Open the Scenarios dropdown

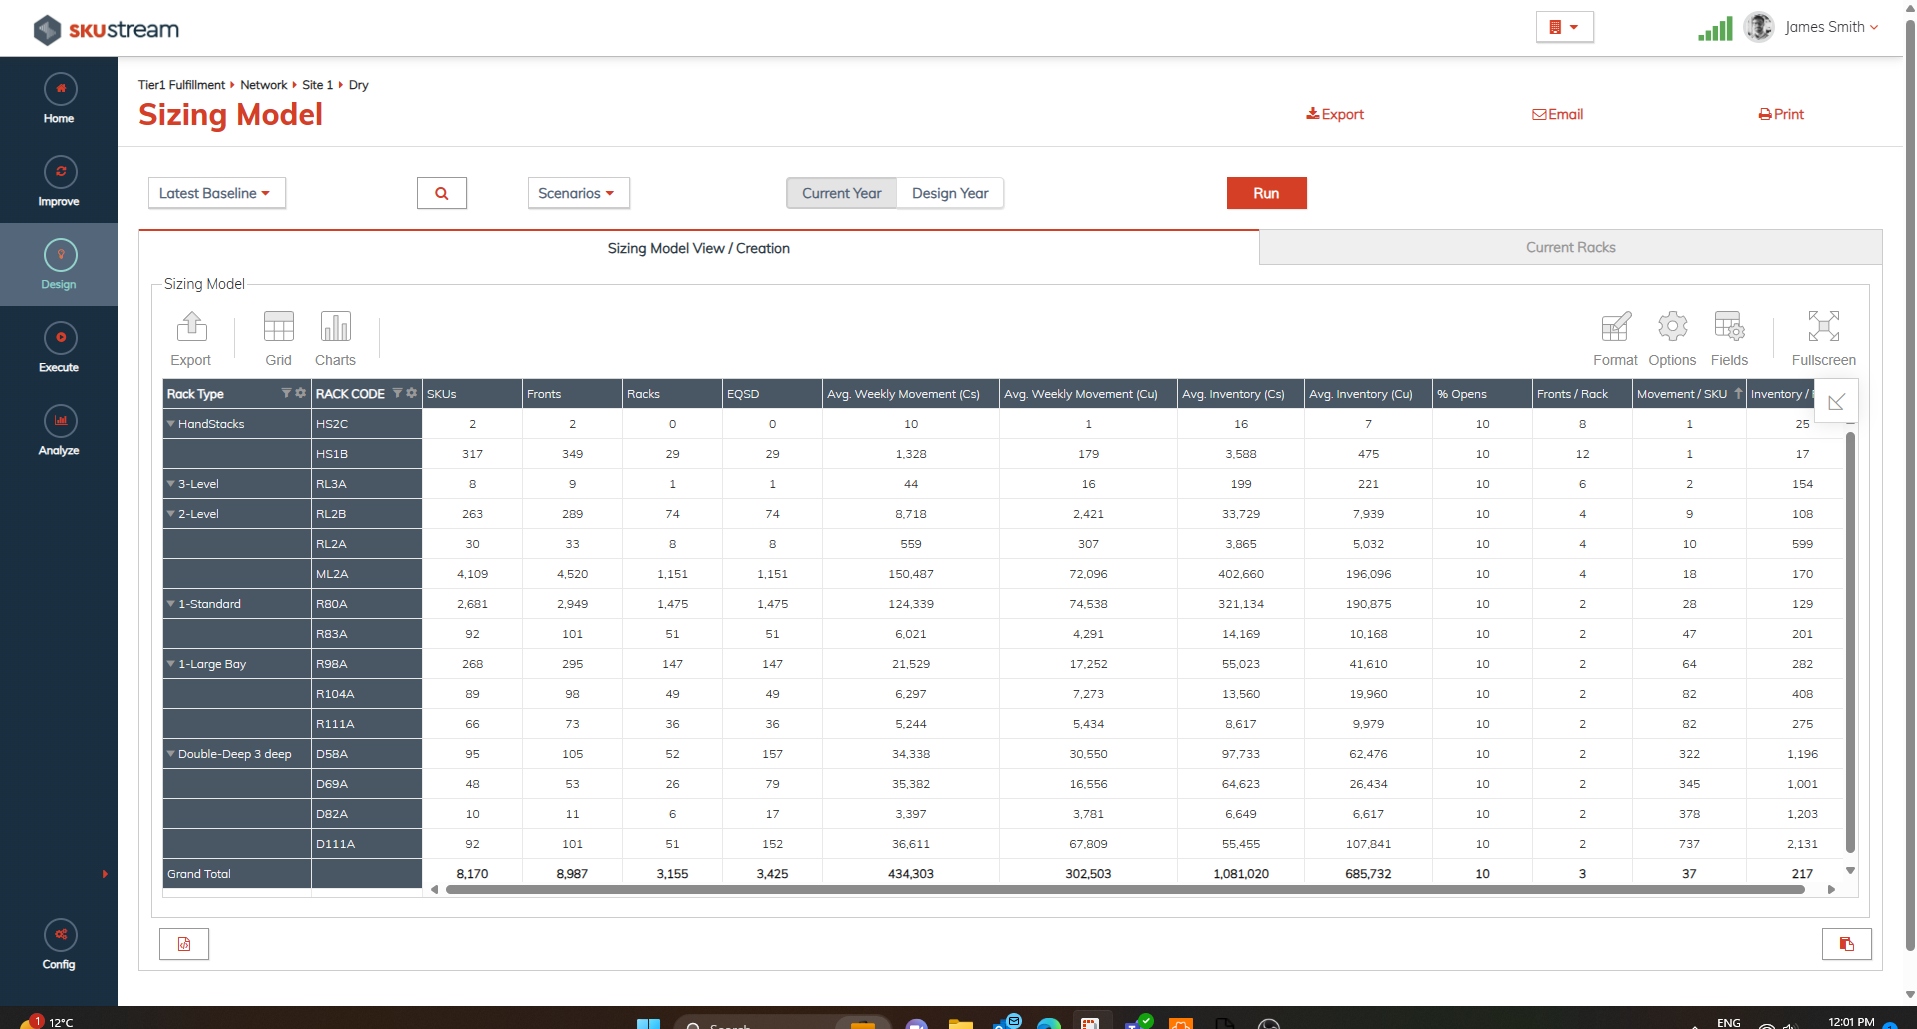coord(578,193)
